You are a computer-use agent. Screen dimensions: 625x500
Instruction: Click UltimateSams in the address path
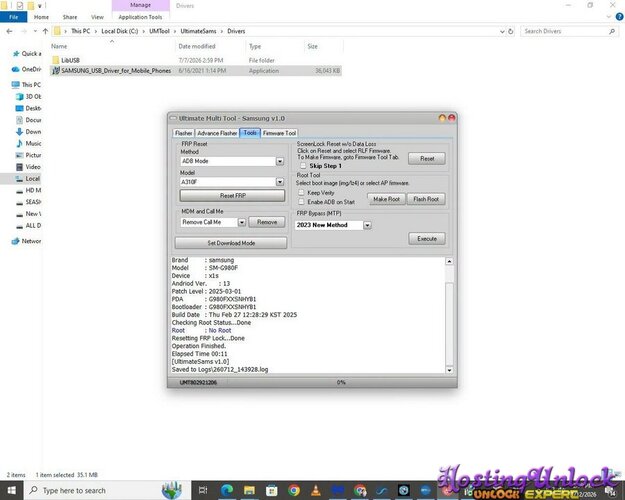[x=198, y=31]
